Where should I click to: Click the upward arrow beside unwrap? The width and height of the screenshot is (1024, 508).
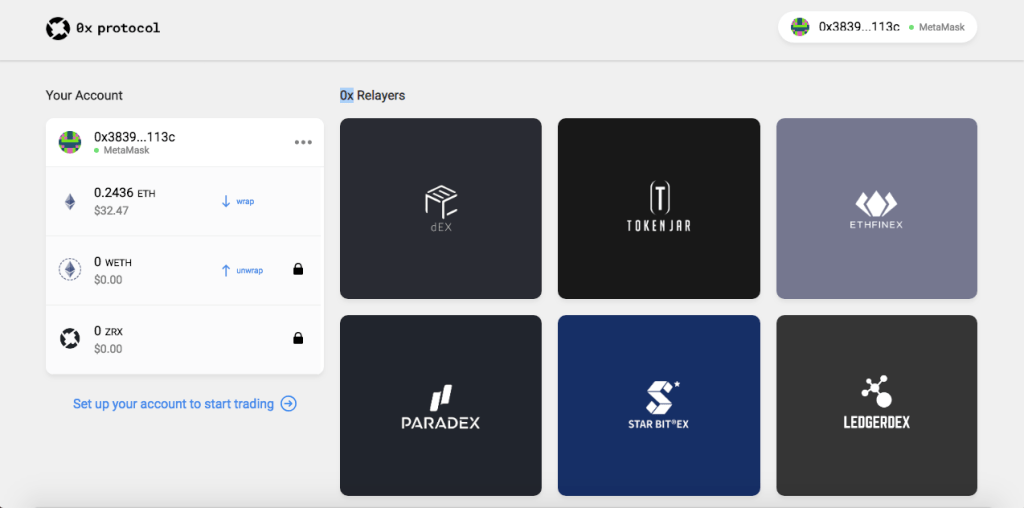226,270
